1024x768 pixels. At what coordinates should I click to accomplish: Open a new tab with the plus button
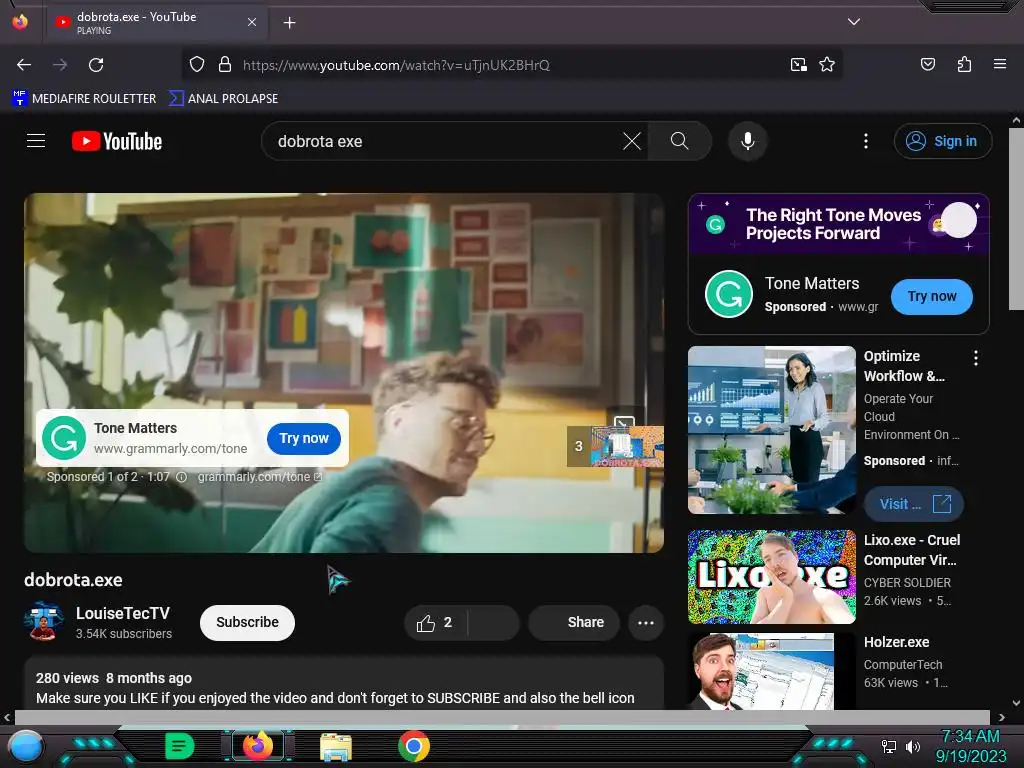(x=289, y=23)
